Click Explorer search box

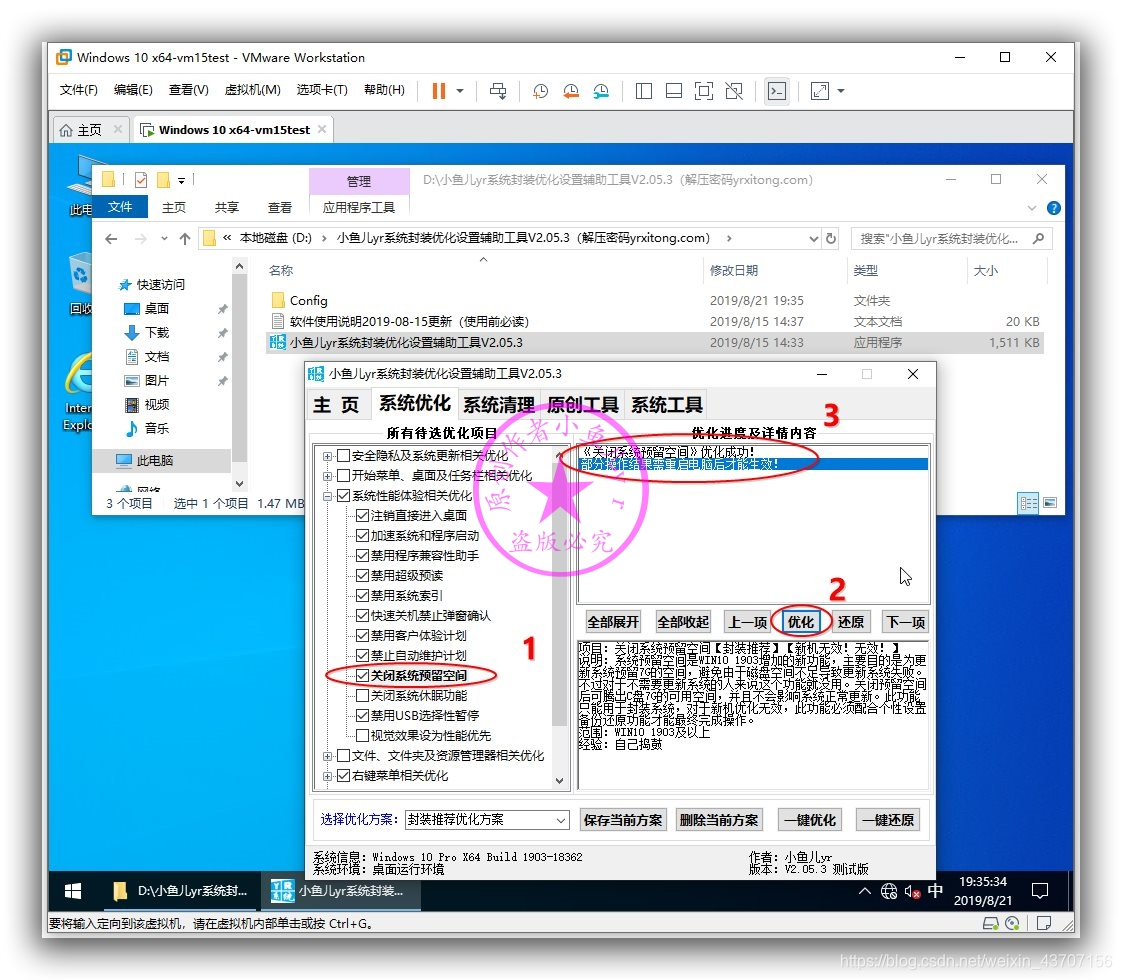(951, 238)
